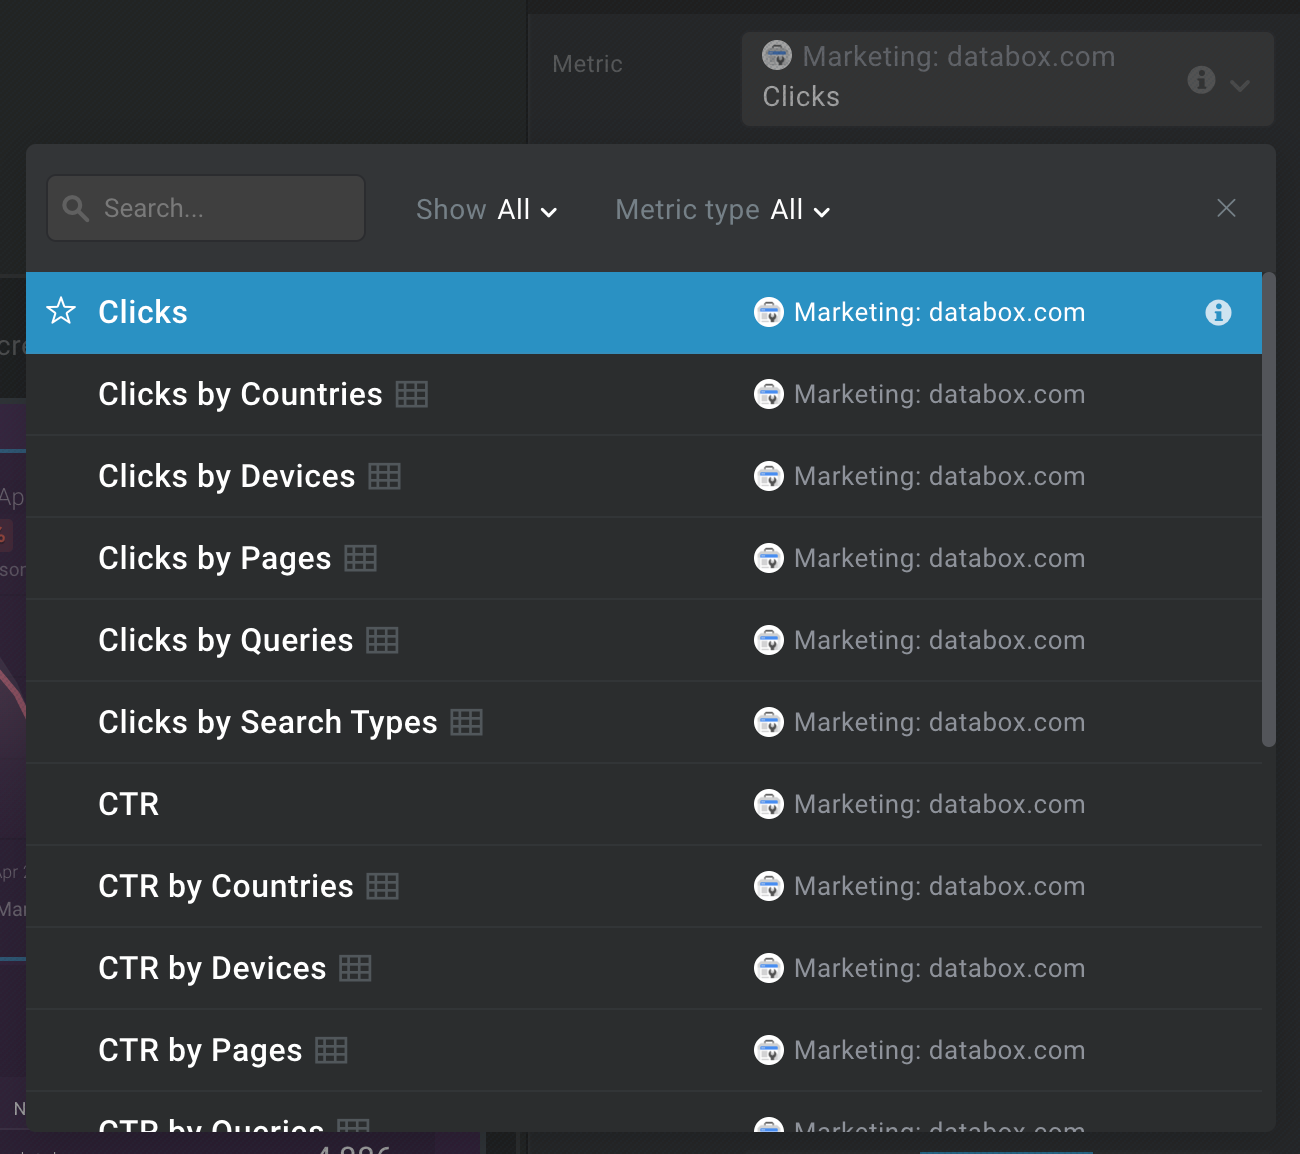Click data source icon in Clicks by Countries row
This screenshot has height=1154, width=1300.
coord(769,395)
